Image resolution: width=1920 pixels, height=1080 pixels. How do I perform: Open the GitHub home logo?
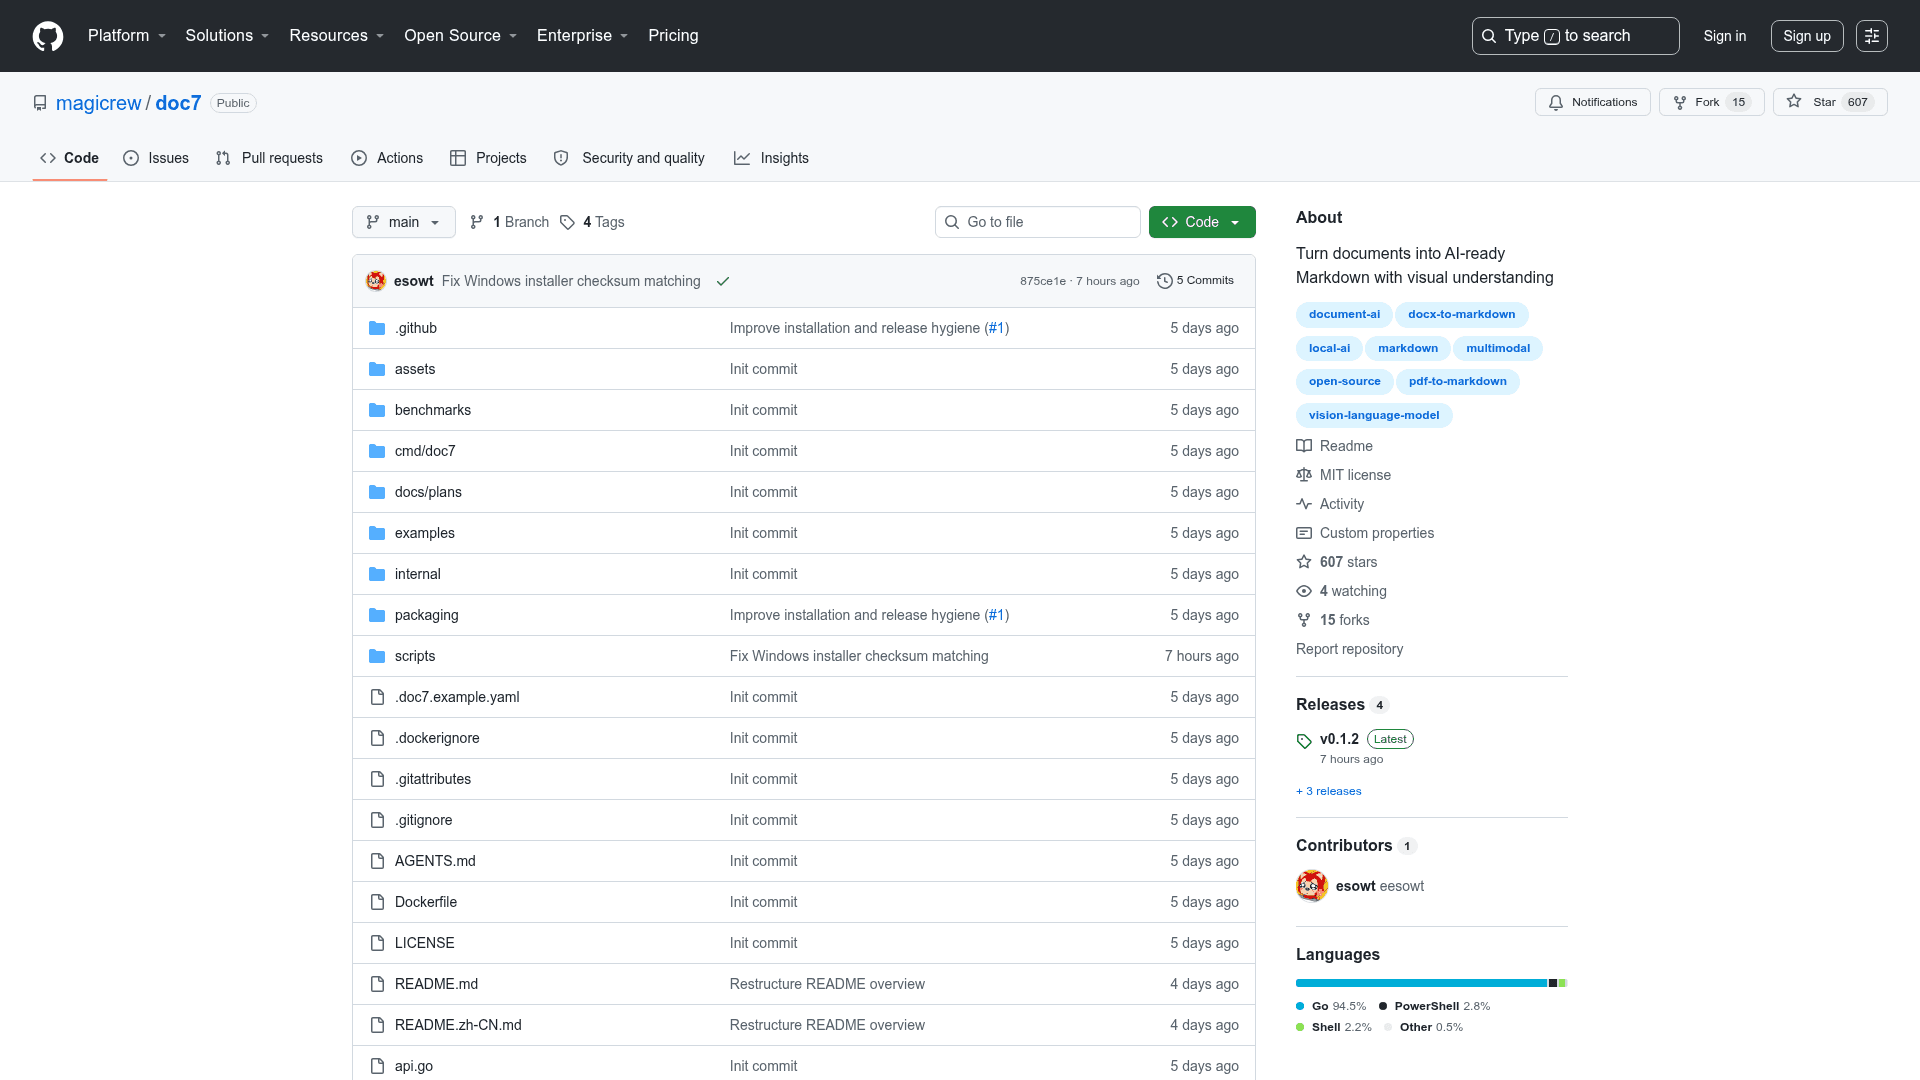tap(48, 36)
